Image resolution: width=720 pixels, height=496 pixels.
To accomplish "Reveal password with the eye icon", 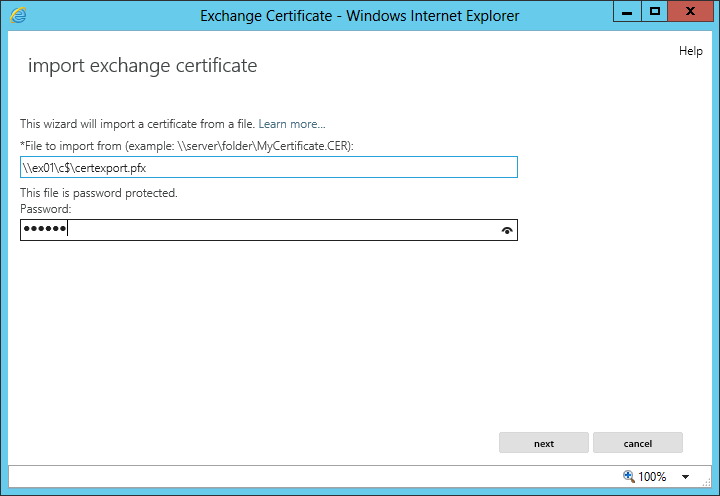I will tap(507, 231).
